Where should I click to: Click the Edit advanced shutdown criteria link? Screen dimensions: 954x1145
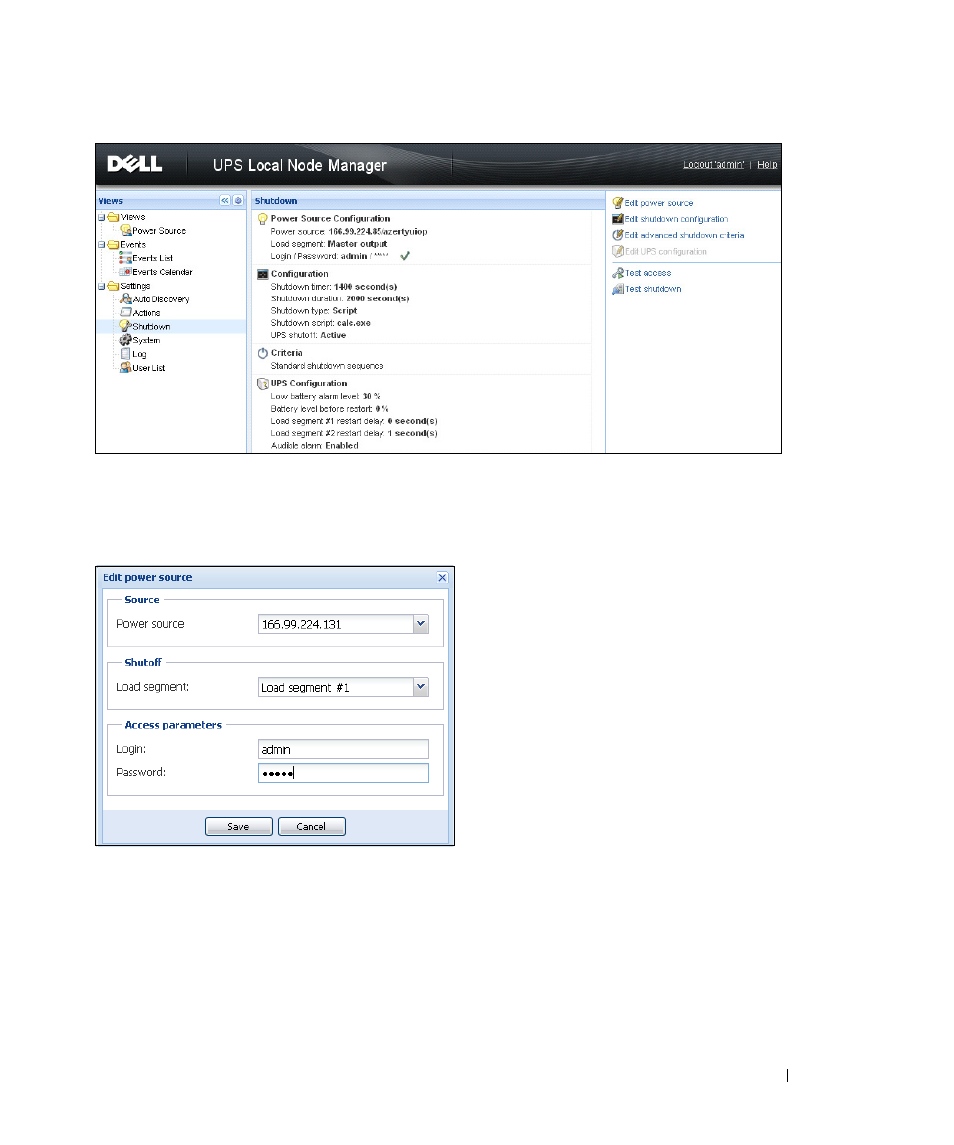point(684,236)
